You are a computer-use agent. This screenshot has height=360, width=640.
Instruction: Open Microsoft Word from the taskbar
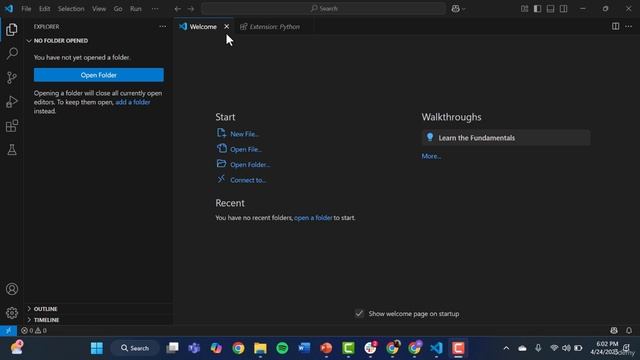click(304, 348)
